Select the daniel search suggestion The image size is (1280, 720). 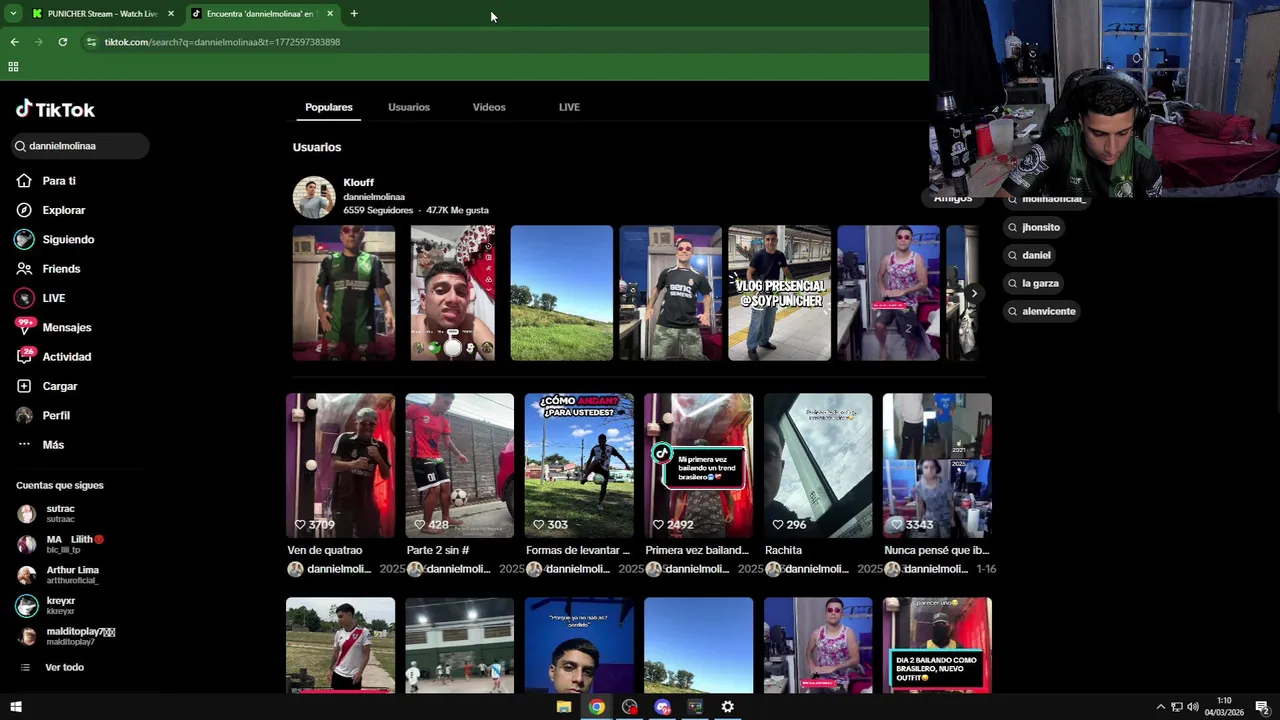point(1030,255)
